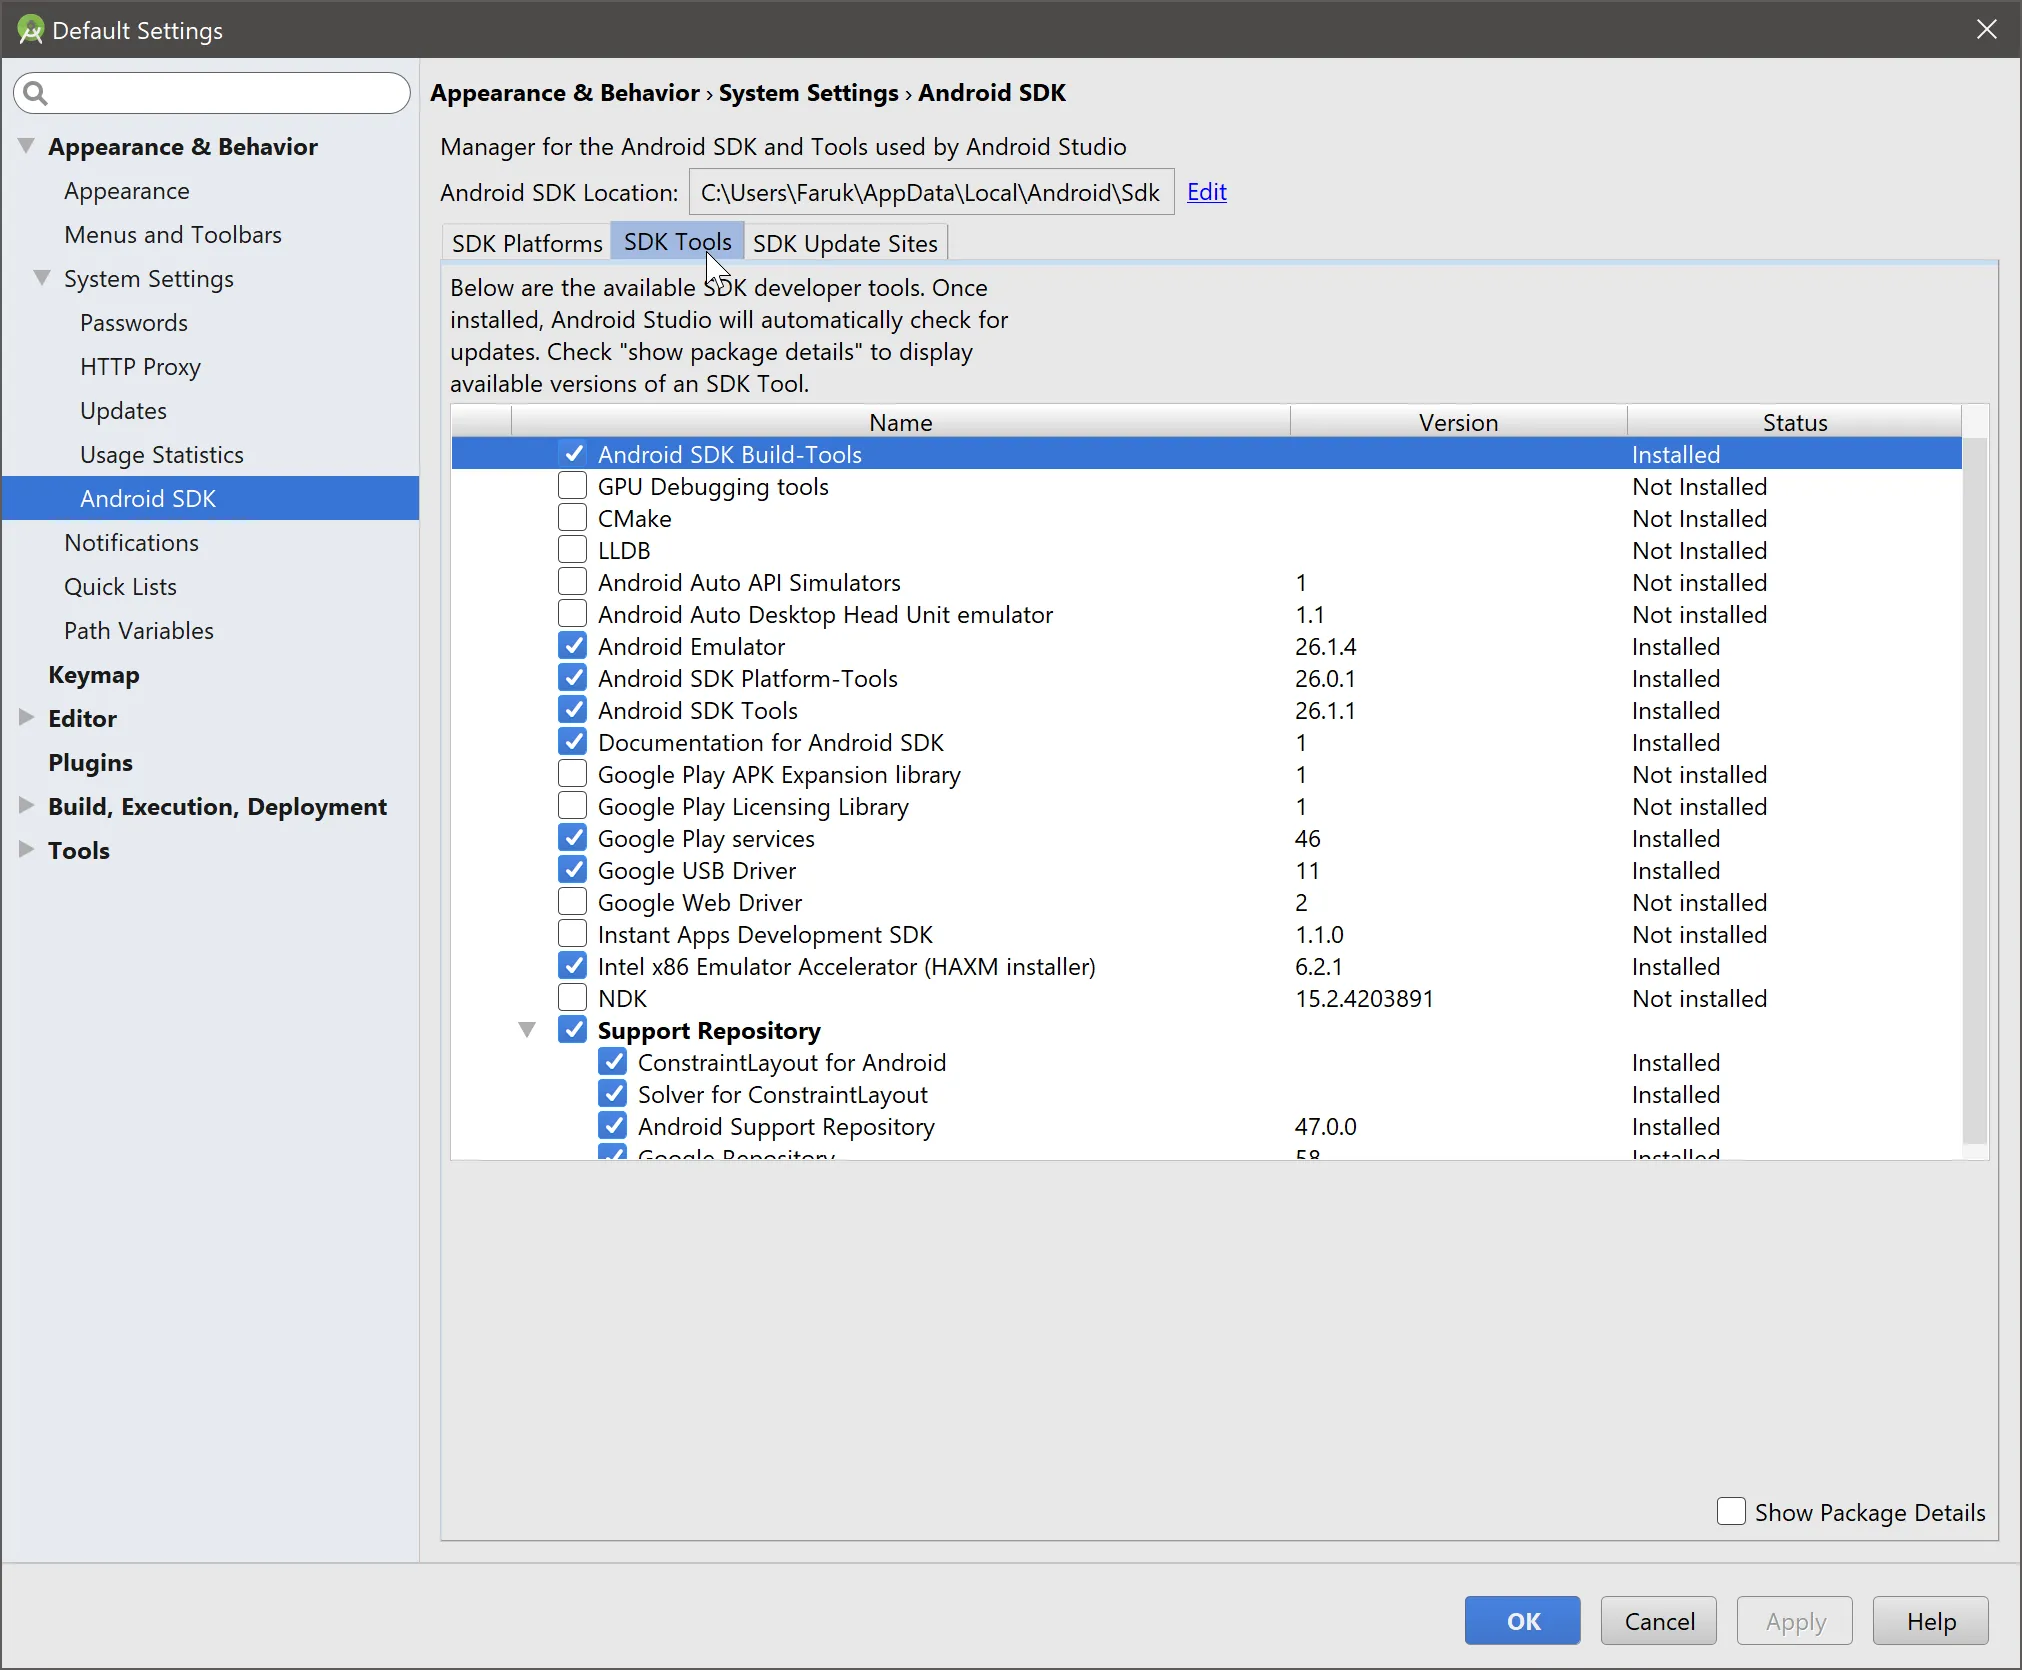Check Google Web Driver package

coord(570,901)
